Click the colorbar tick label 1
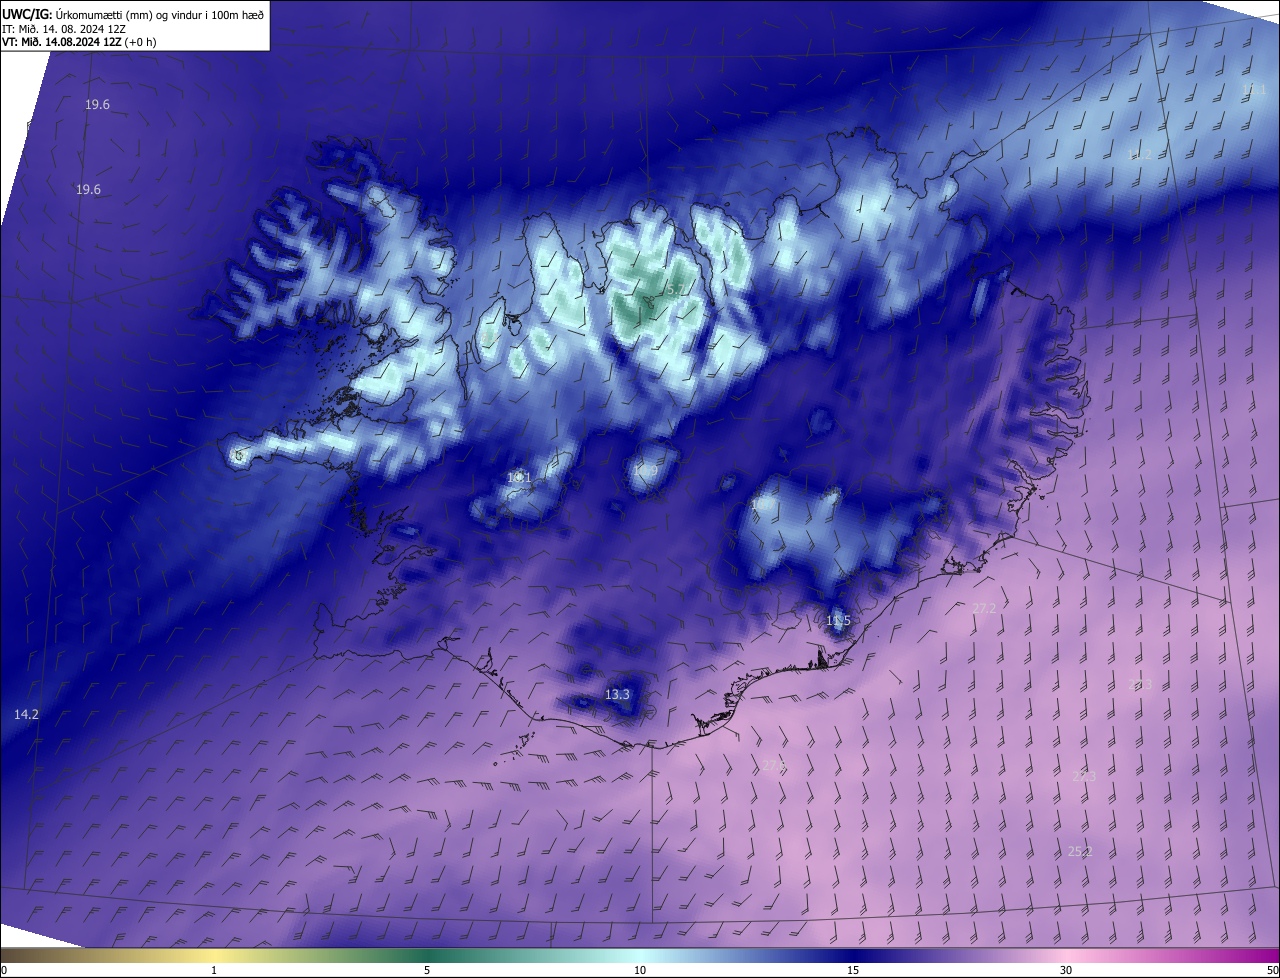The width and height of the screenshot is (1280, 978). [x=214, y=970]
